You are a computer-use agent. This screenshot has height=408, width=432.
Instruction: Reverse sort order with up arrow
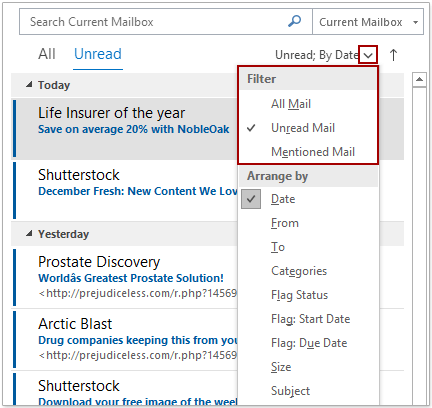coord(393,55)
